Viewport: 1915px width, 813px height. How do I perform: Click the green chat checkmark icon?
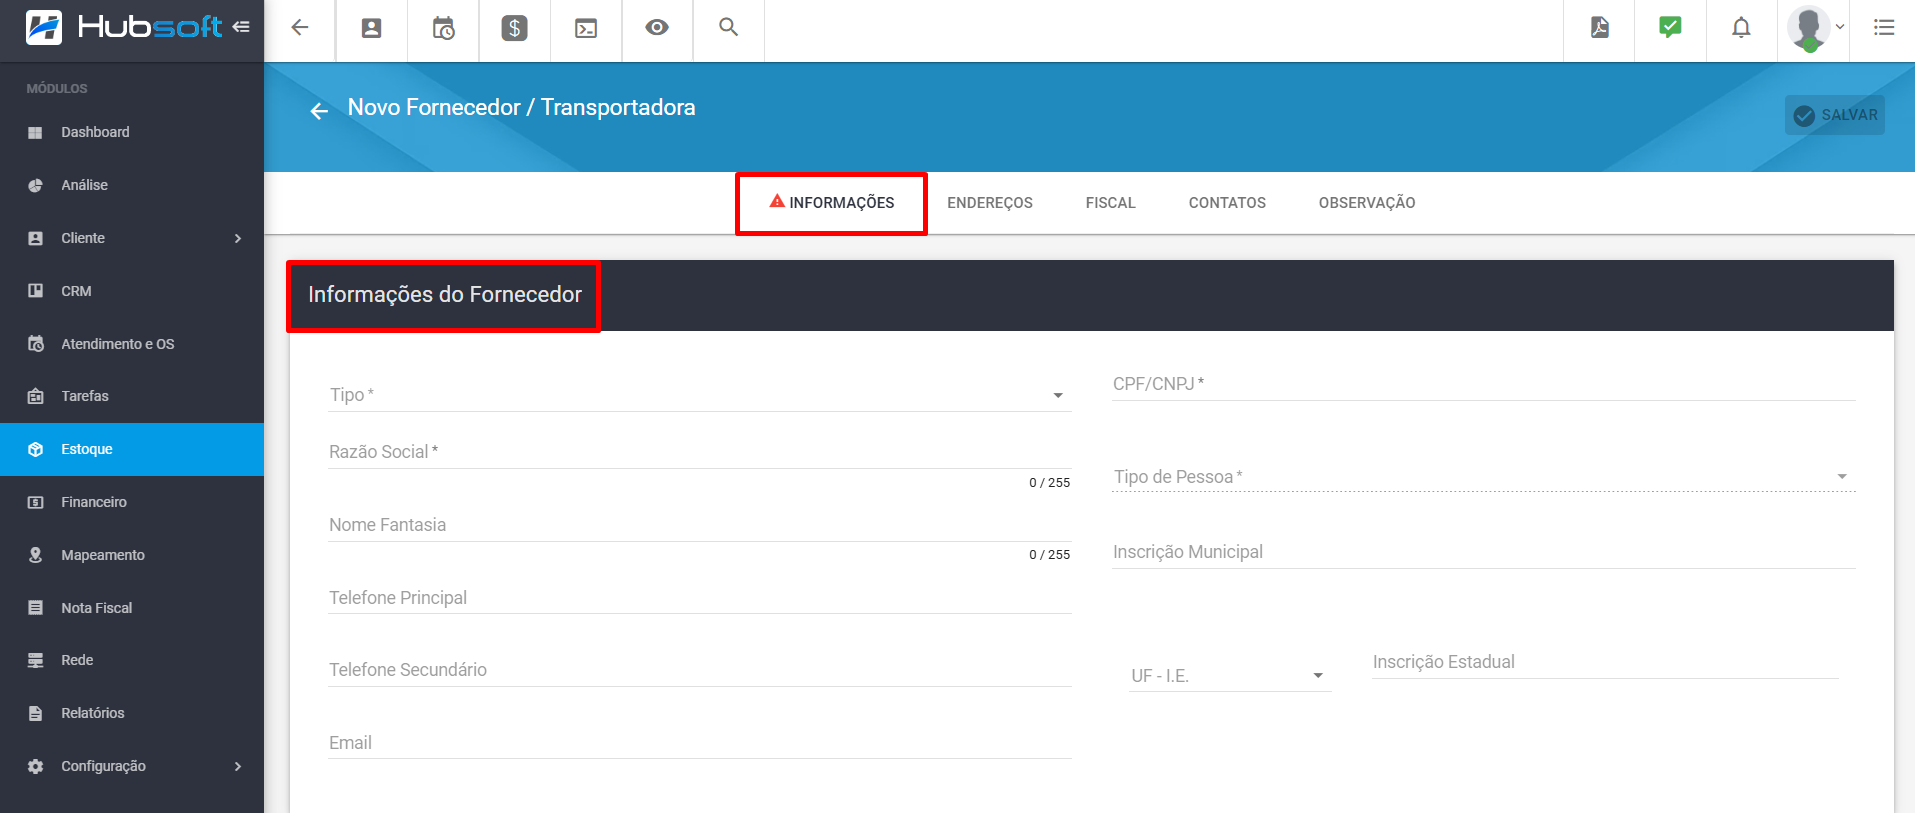tap(1670, 28)
